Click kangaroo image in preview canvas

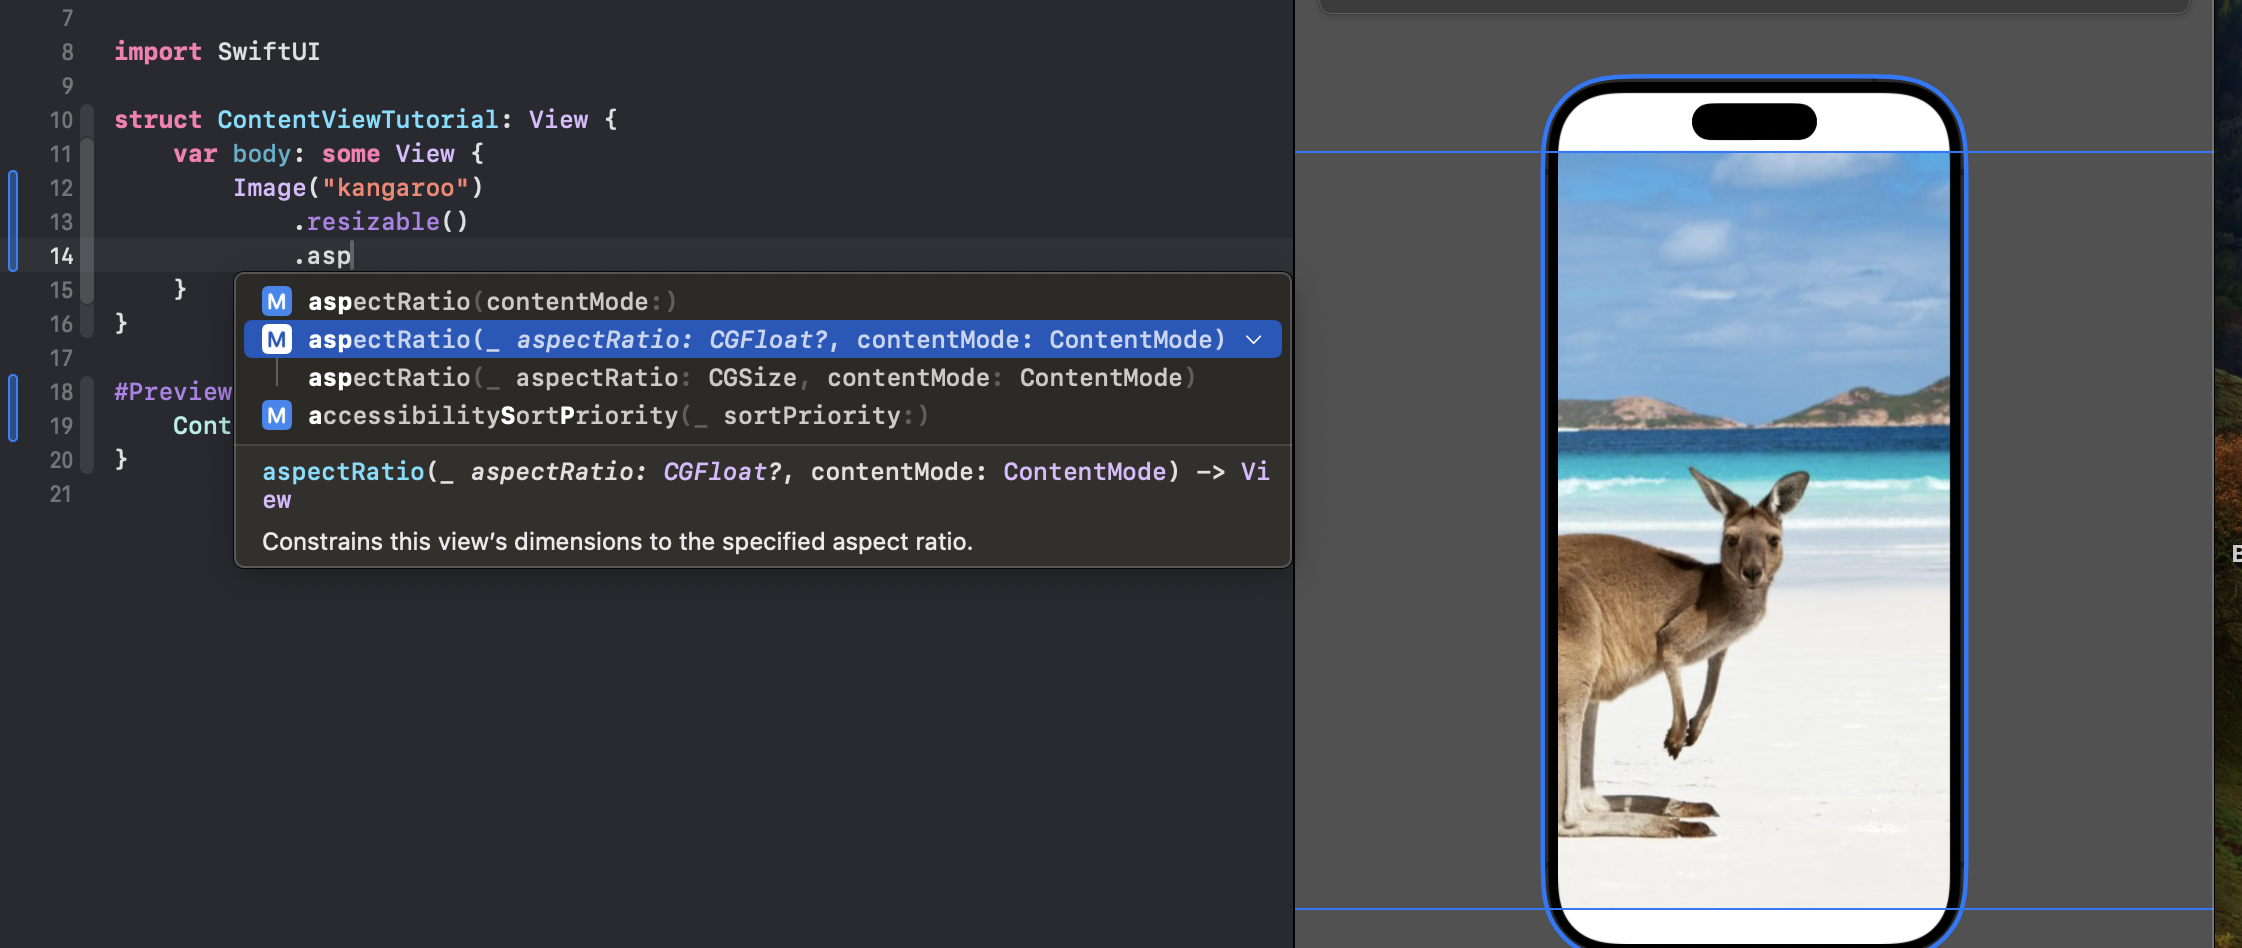1754,530
